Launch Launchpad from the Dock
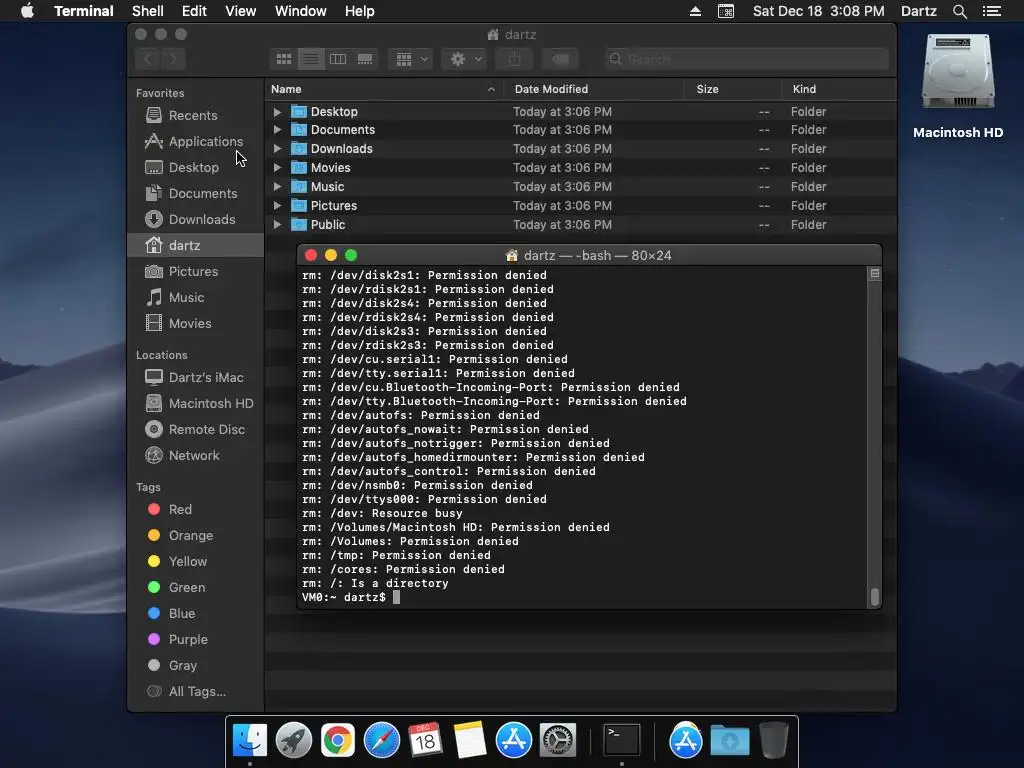 (x=294, y=741)
